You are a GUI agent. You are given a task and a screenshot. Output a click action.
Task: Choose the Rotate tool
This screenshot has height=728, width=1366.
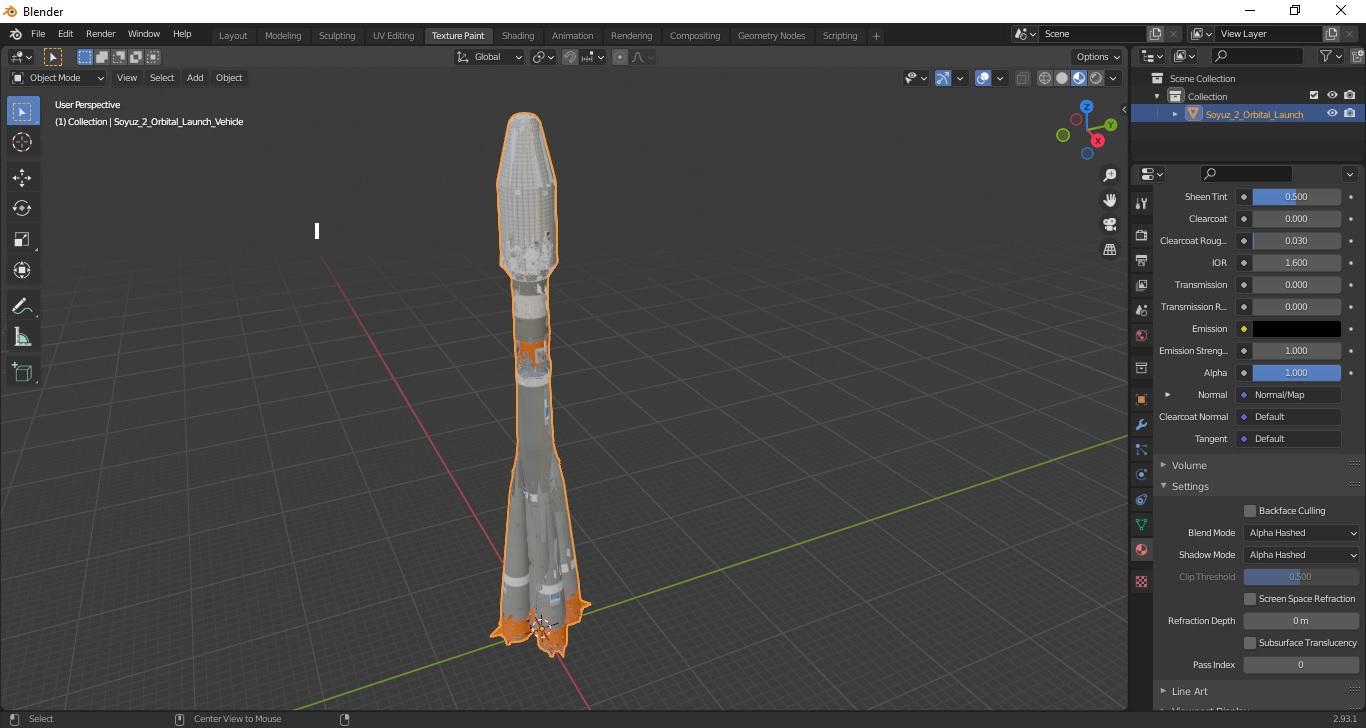click(x=23, y=209)
